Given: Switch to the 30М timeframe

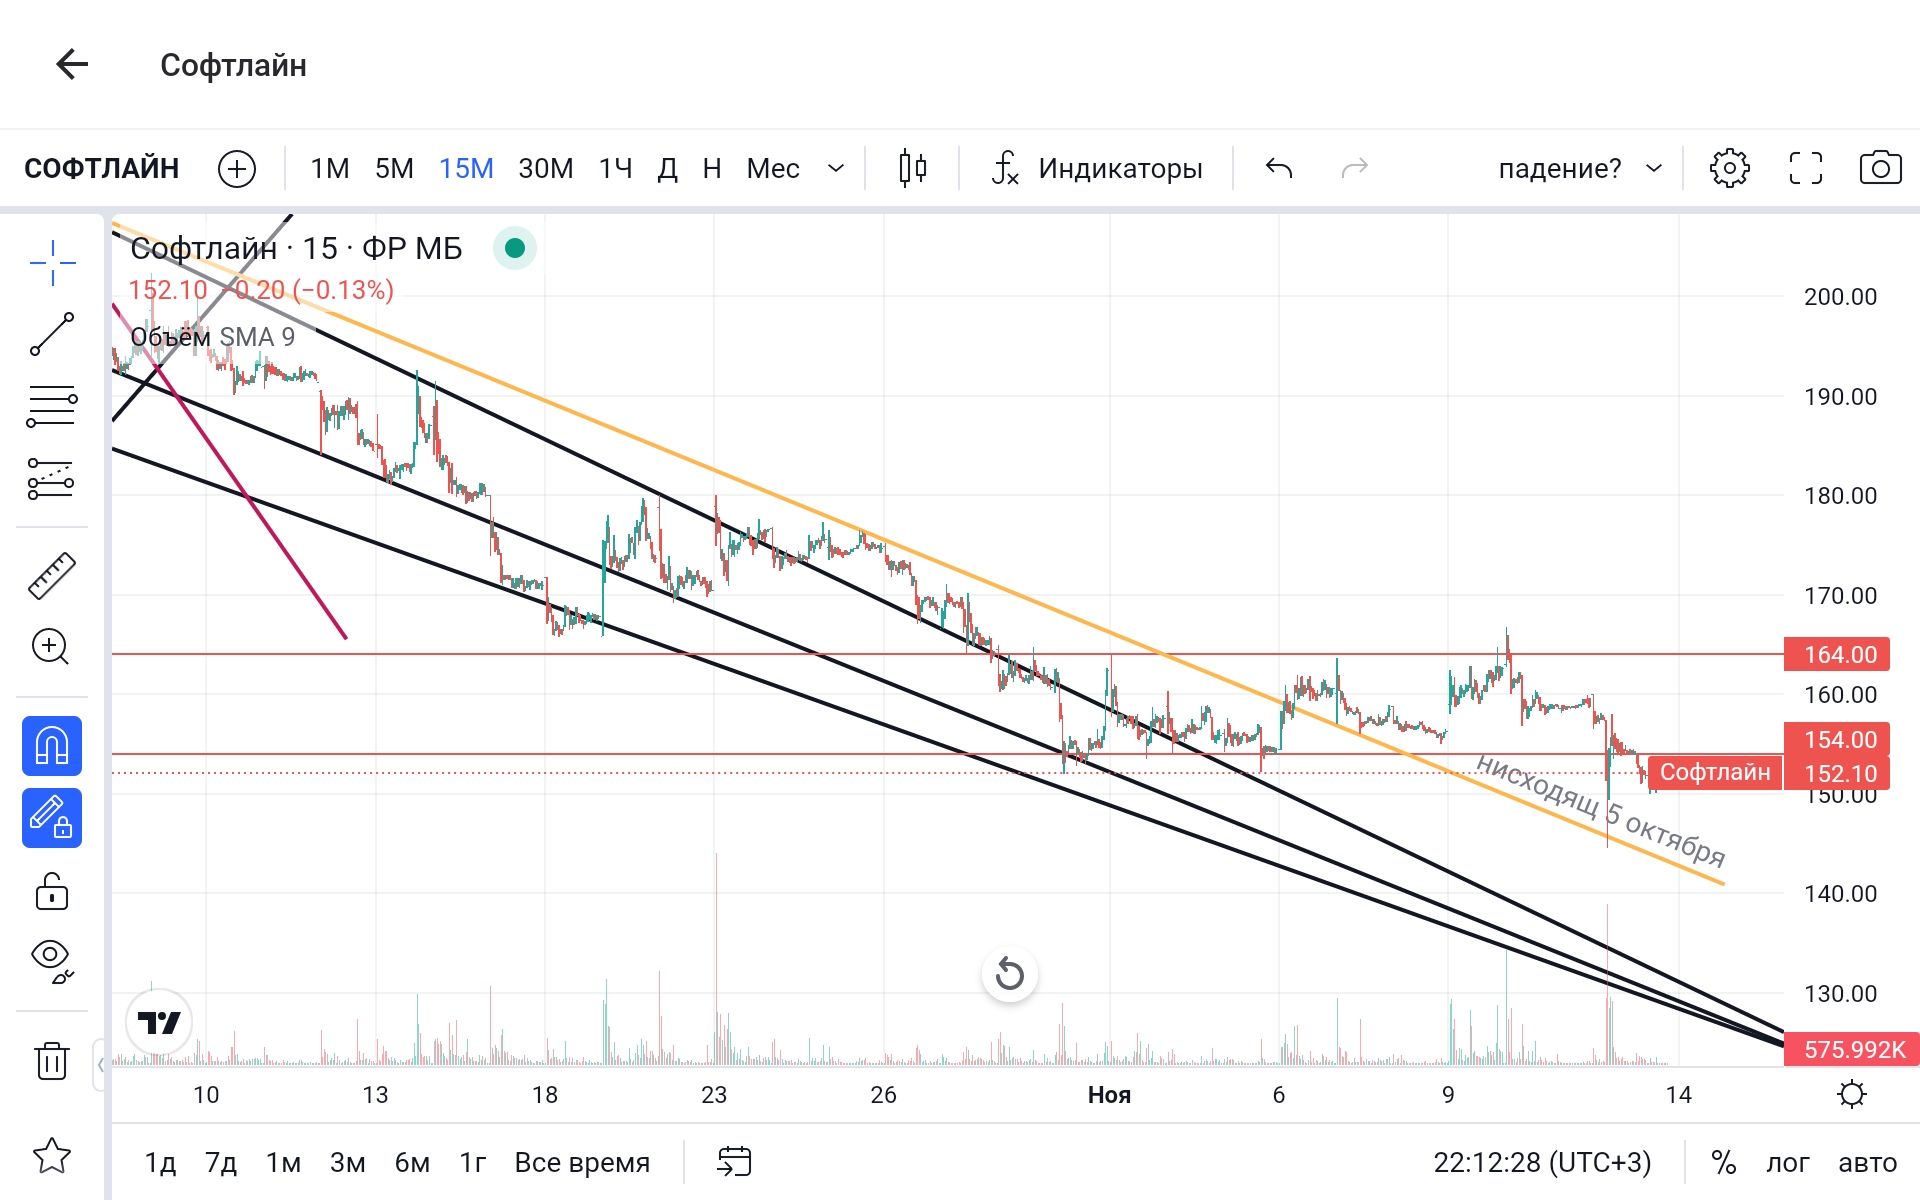Looking at the screenshot, I should tap(546, 168).
